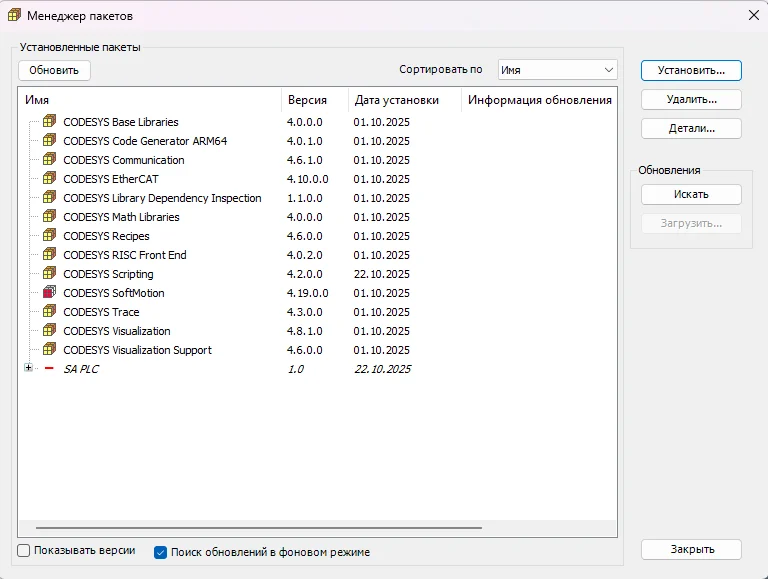Viewport: 768px width, 579px height.
Task: Expand the SA PLC tree node
Action: pyautogui.click(x=28, y=368)
